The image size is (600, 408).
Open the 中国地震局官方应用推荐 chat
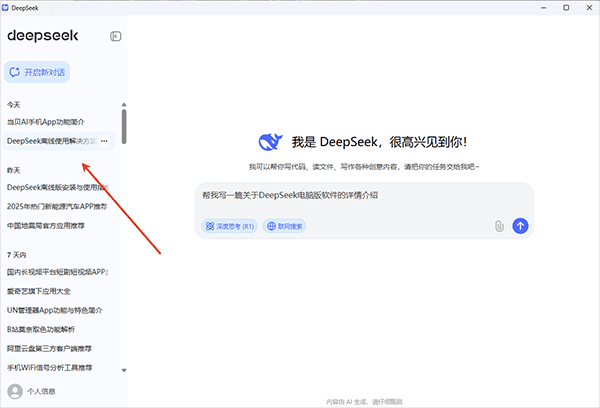pos(50,224)
